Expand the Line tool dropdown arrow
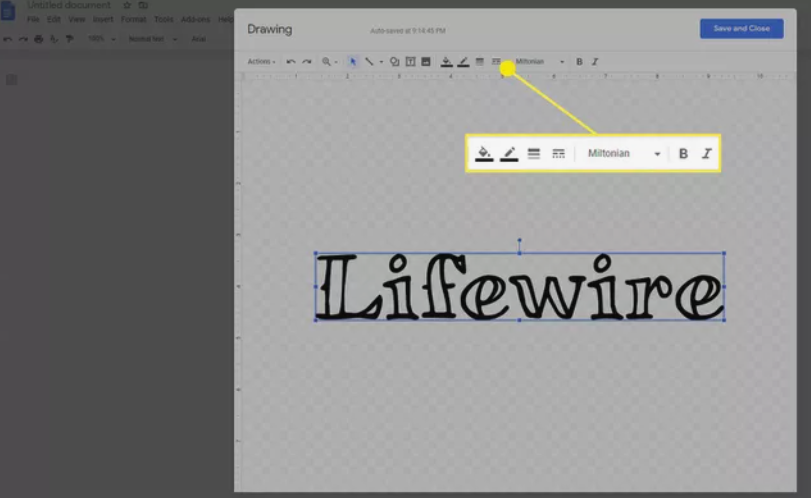The width and height of the screenshot is (811, 498). (381, 62)
